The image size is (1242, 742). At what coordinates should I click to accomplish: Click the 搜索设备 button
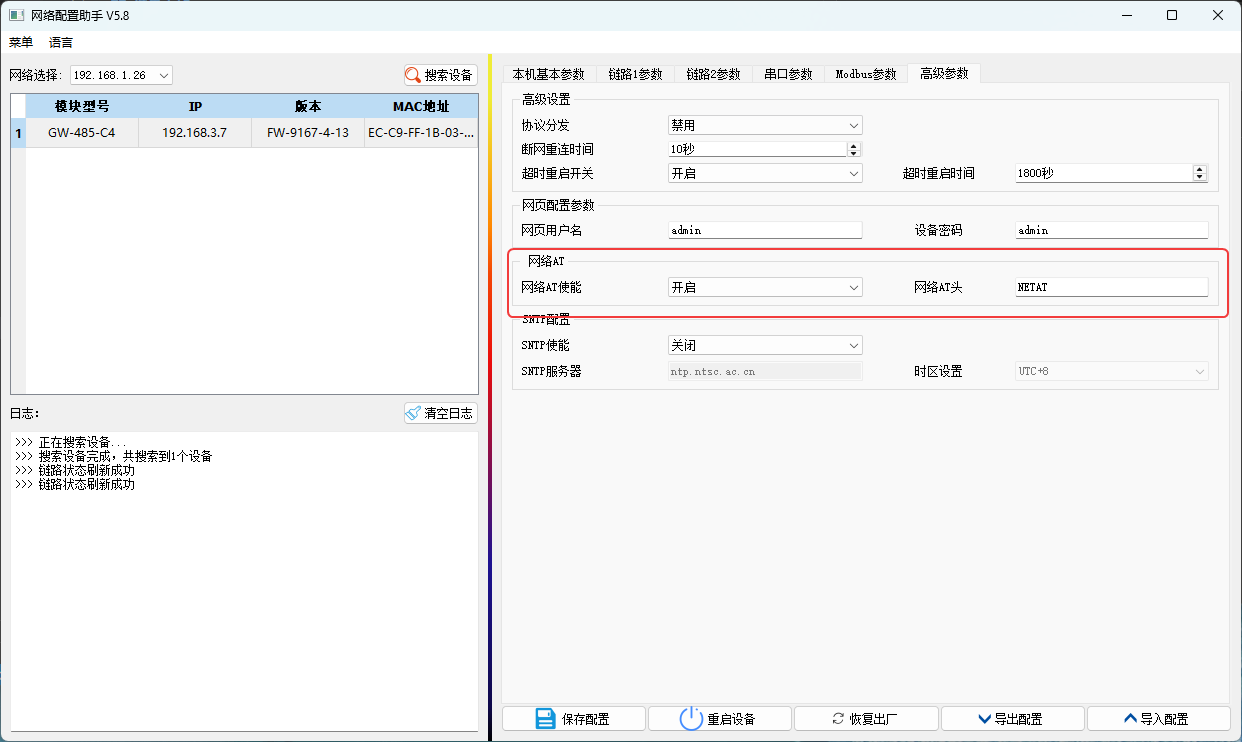coord(440,74)
